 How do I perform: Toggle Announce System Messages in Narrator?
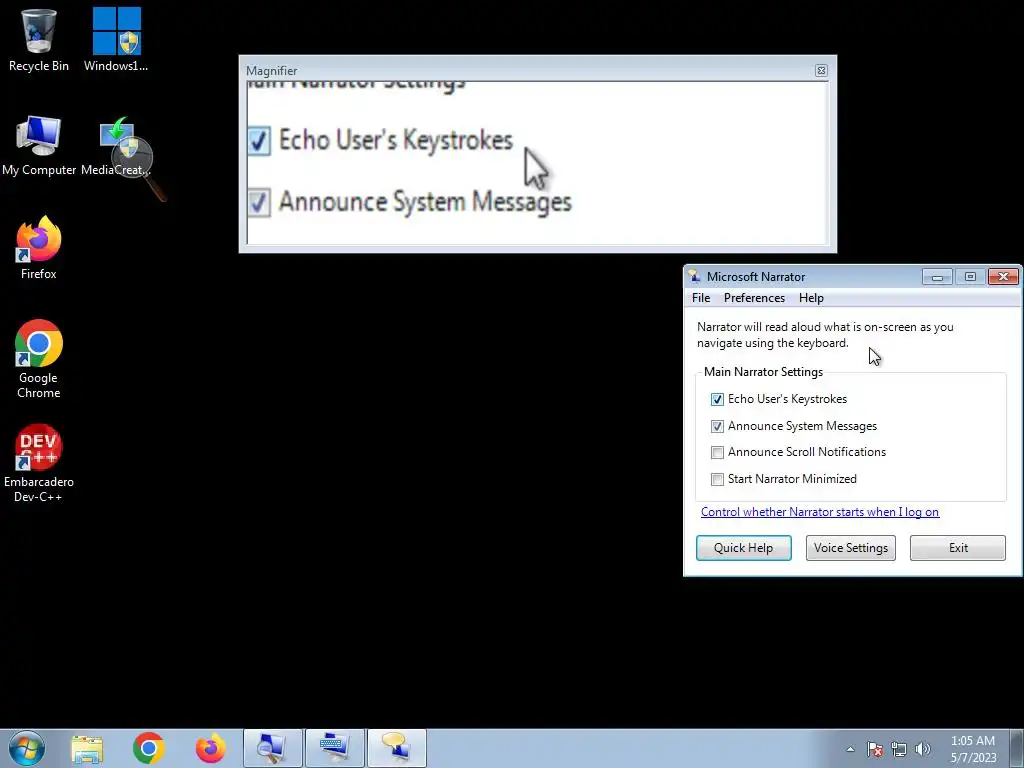click(717, 426)
